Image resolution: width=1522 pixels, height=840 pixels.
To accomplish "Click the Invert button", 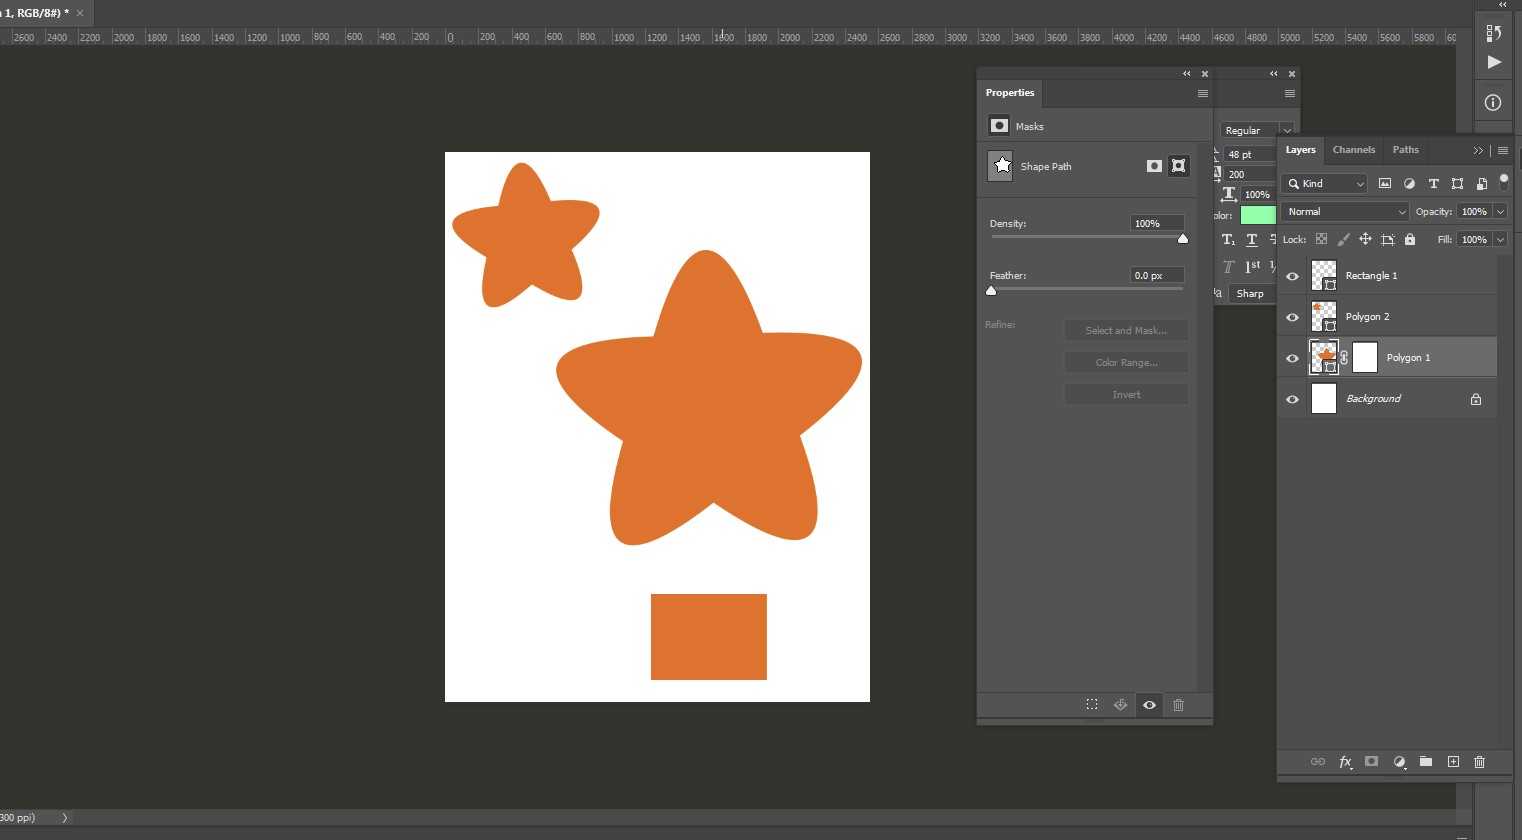I will pyautogui.click(x=1126, y=394).
